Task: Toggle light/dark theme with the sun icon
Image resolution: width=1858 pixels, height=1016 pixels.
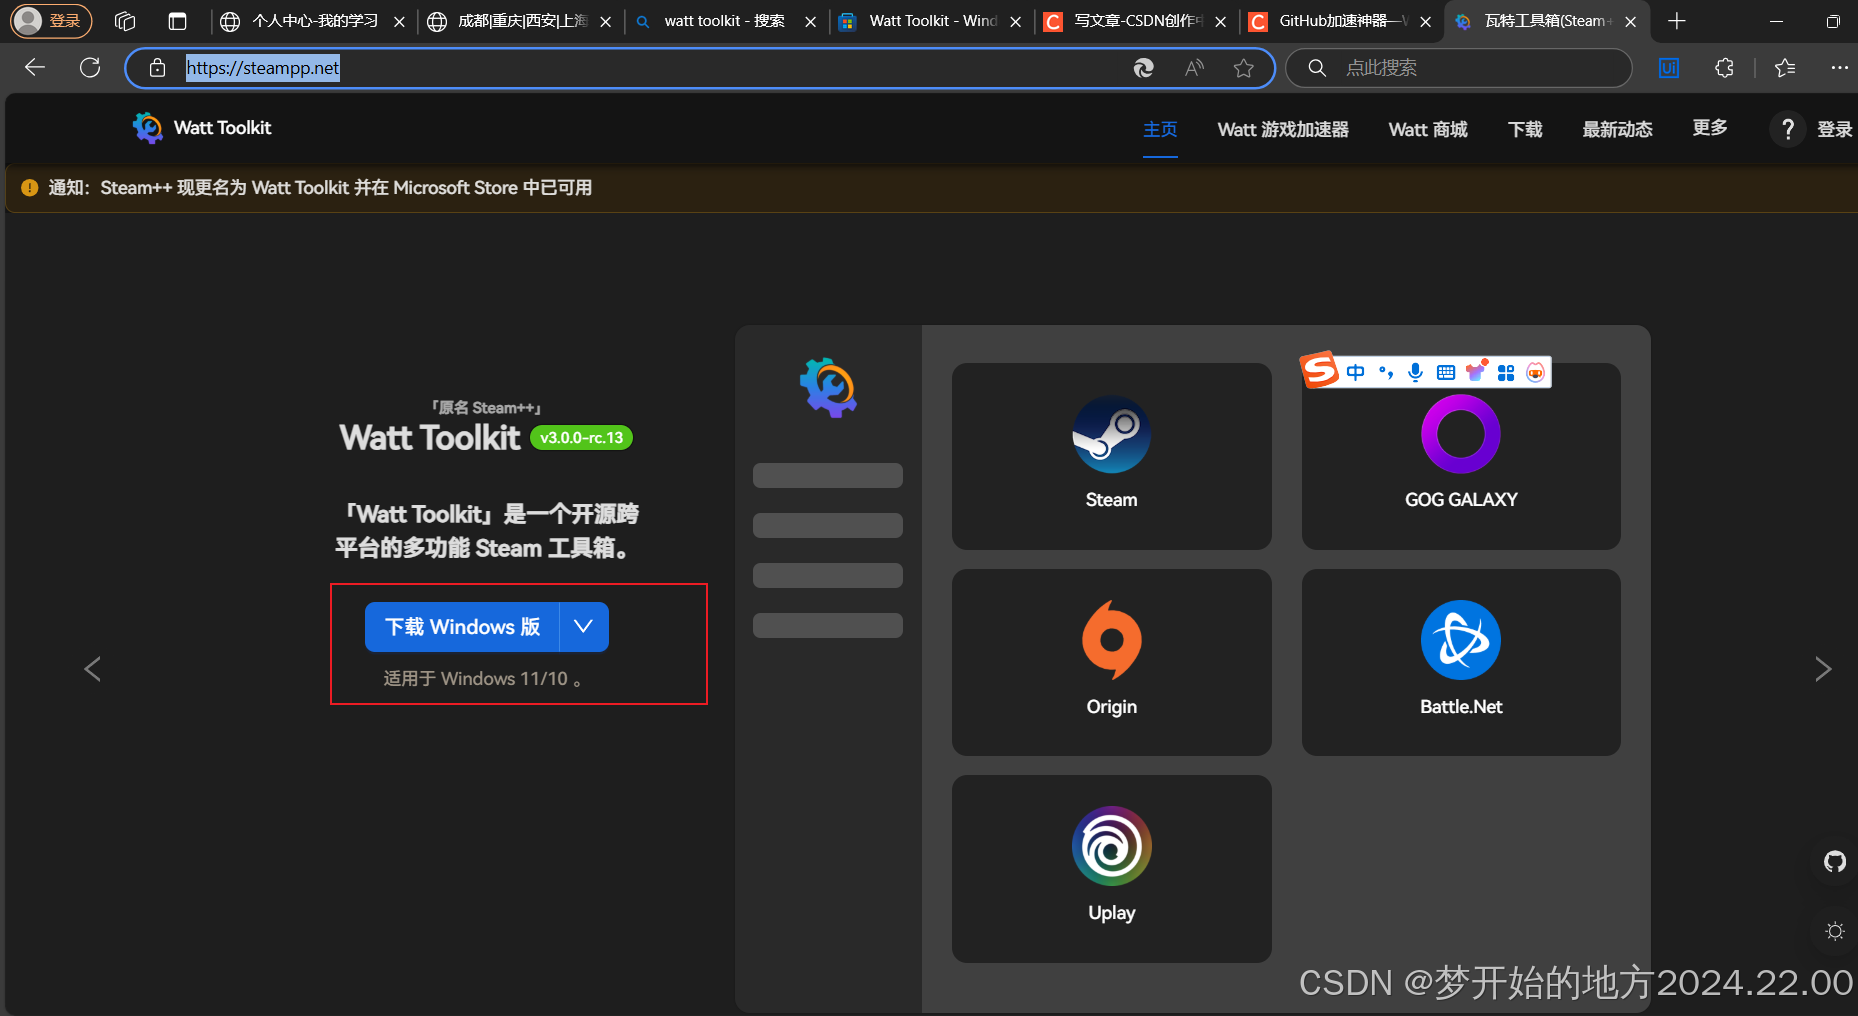Action: (1835, 931)
